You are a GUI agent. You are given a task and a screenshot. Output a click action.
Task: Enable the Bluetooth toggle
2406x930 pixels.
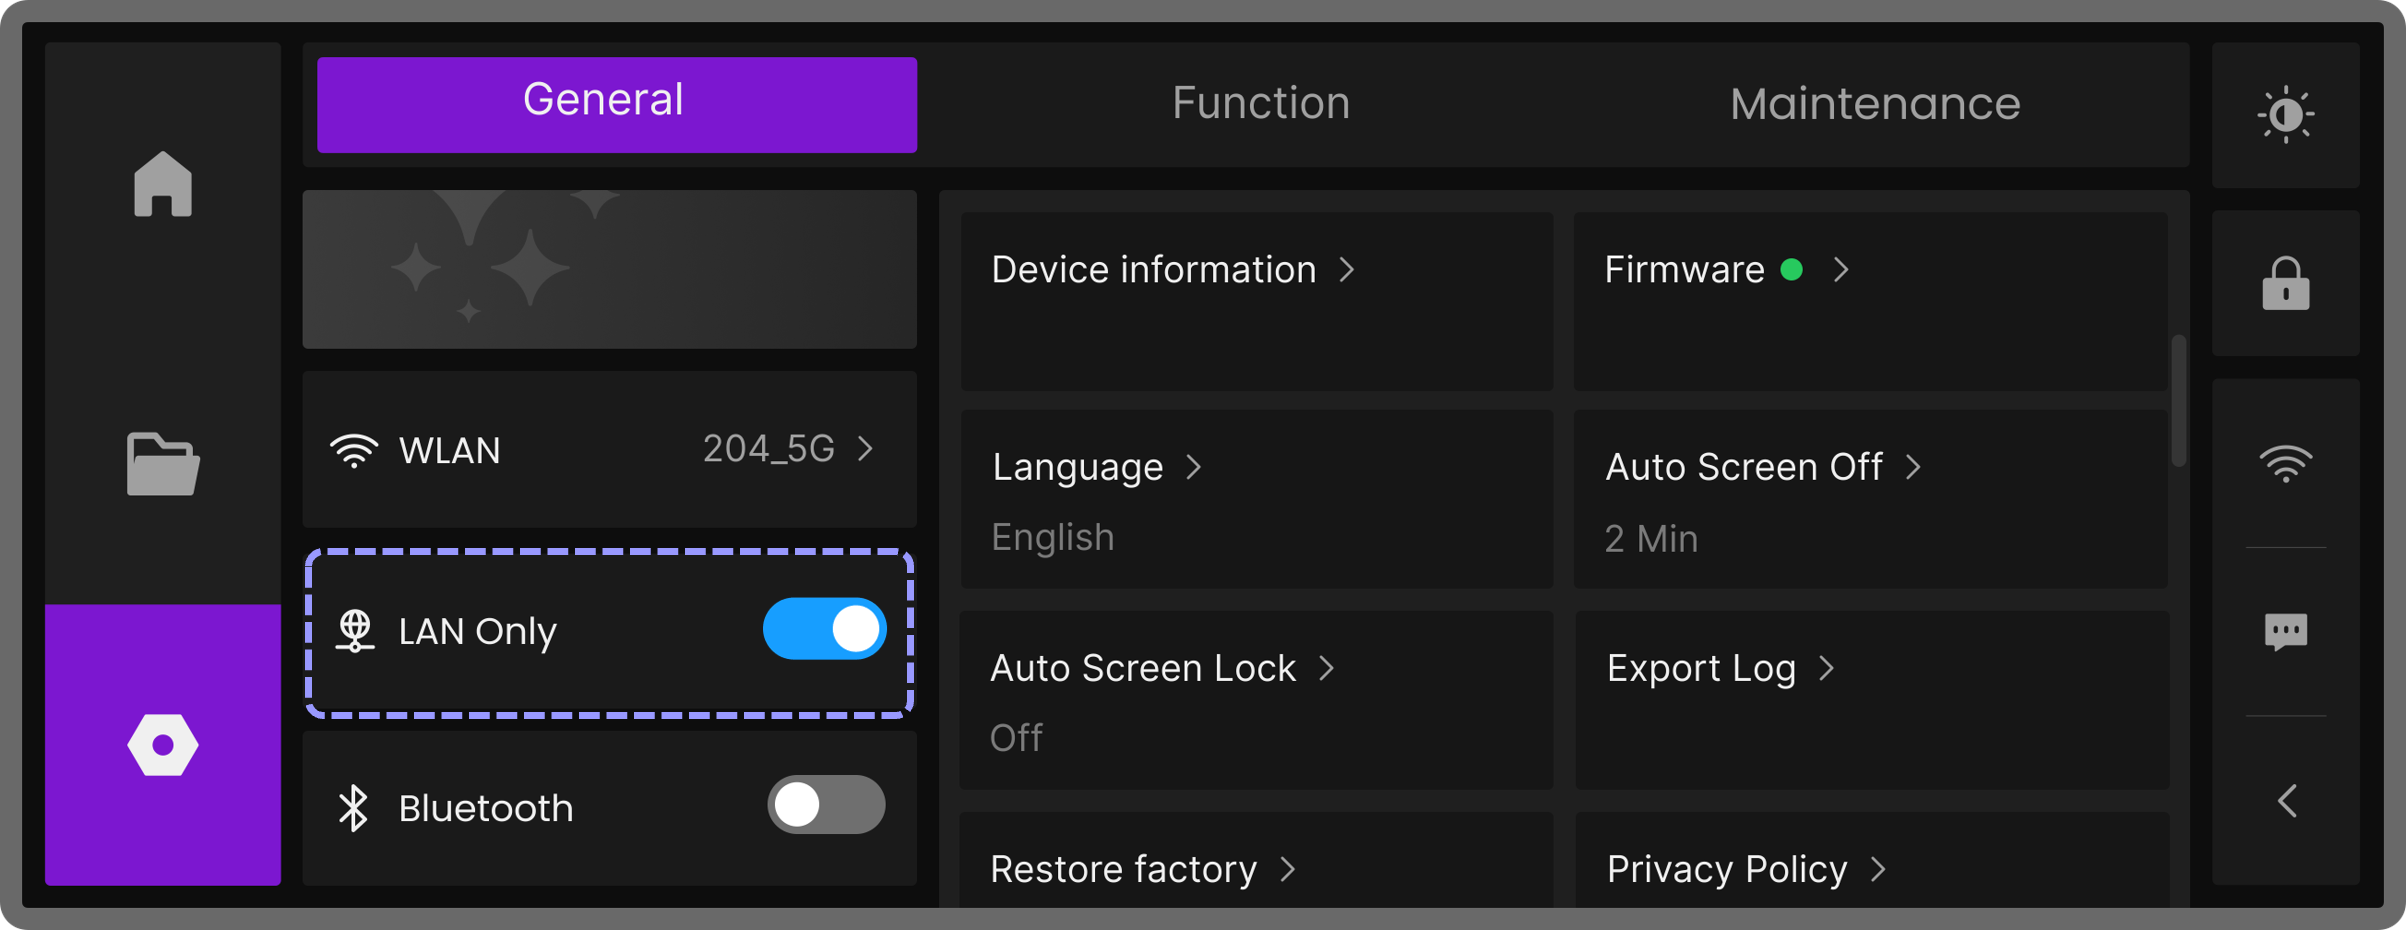click(x=826, y=805)
